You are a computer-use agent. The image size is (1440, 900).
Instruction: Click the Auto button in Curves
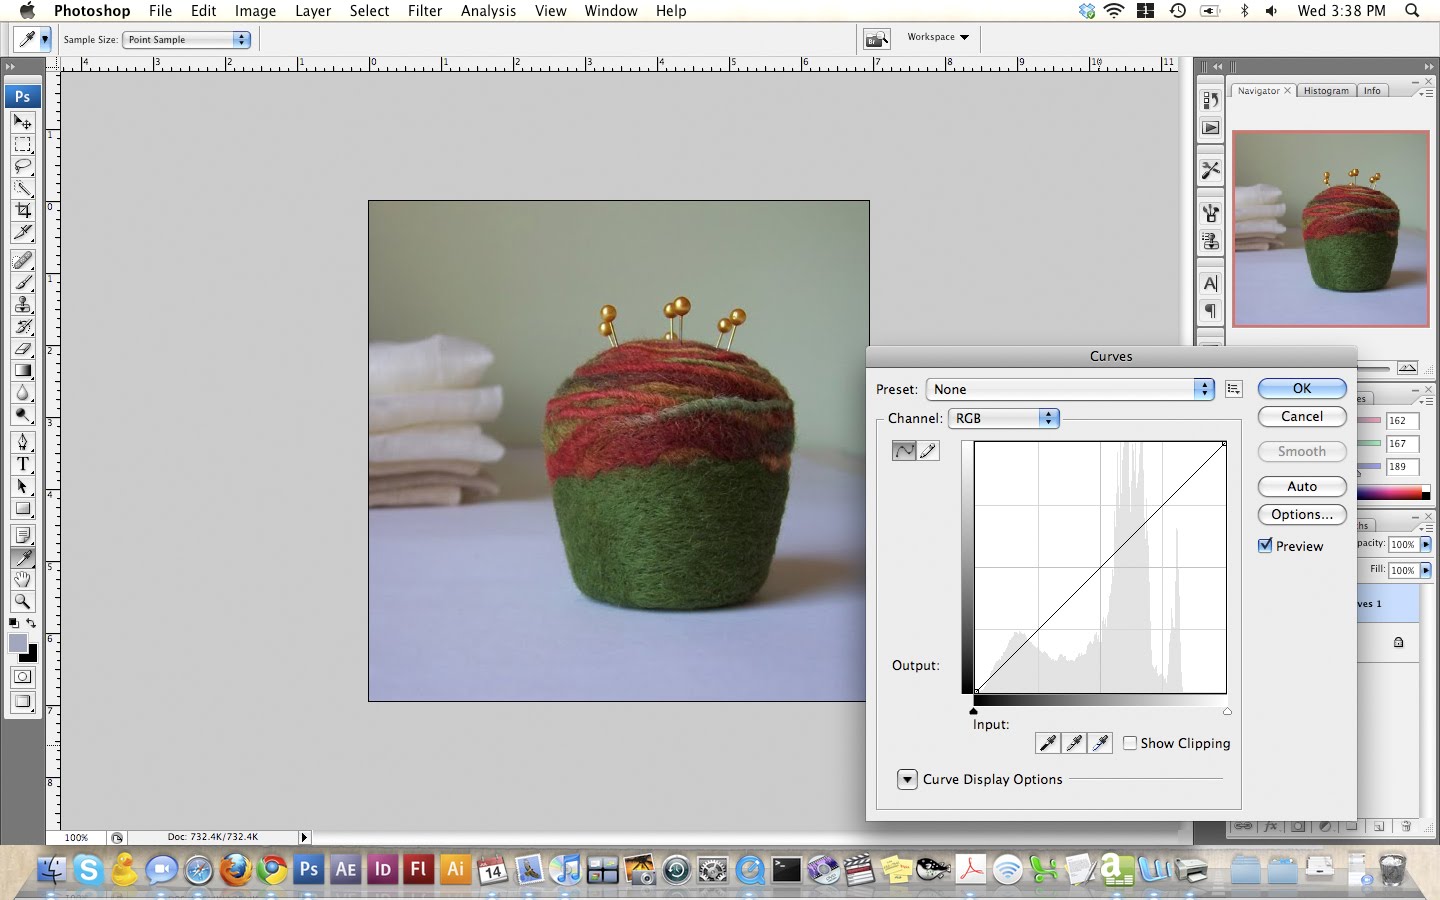[x=1301, y=486]
